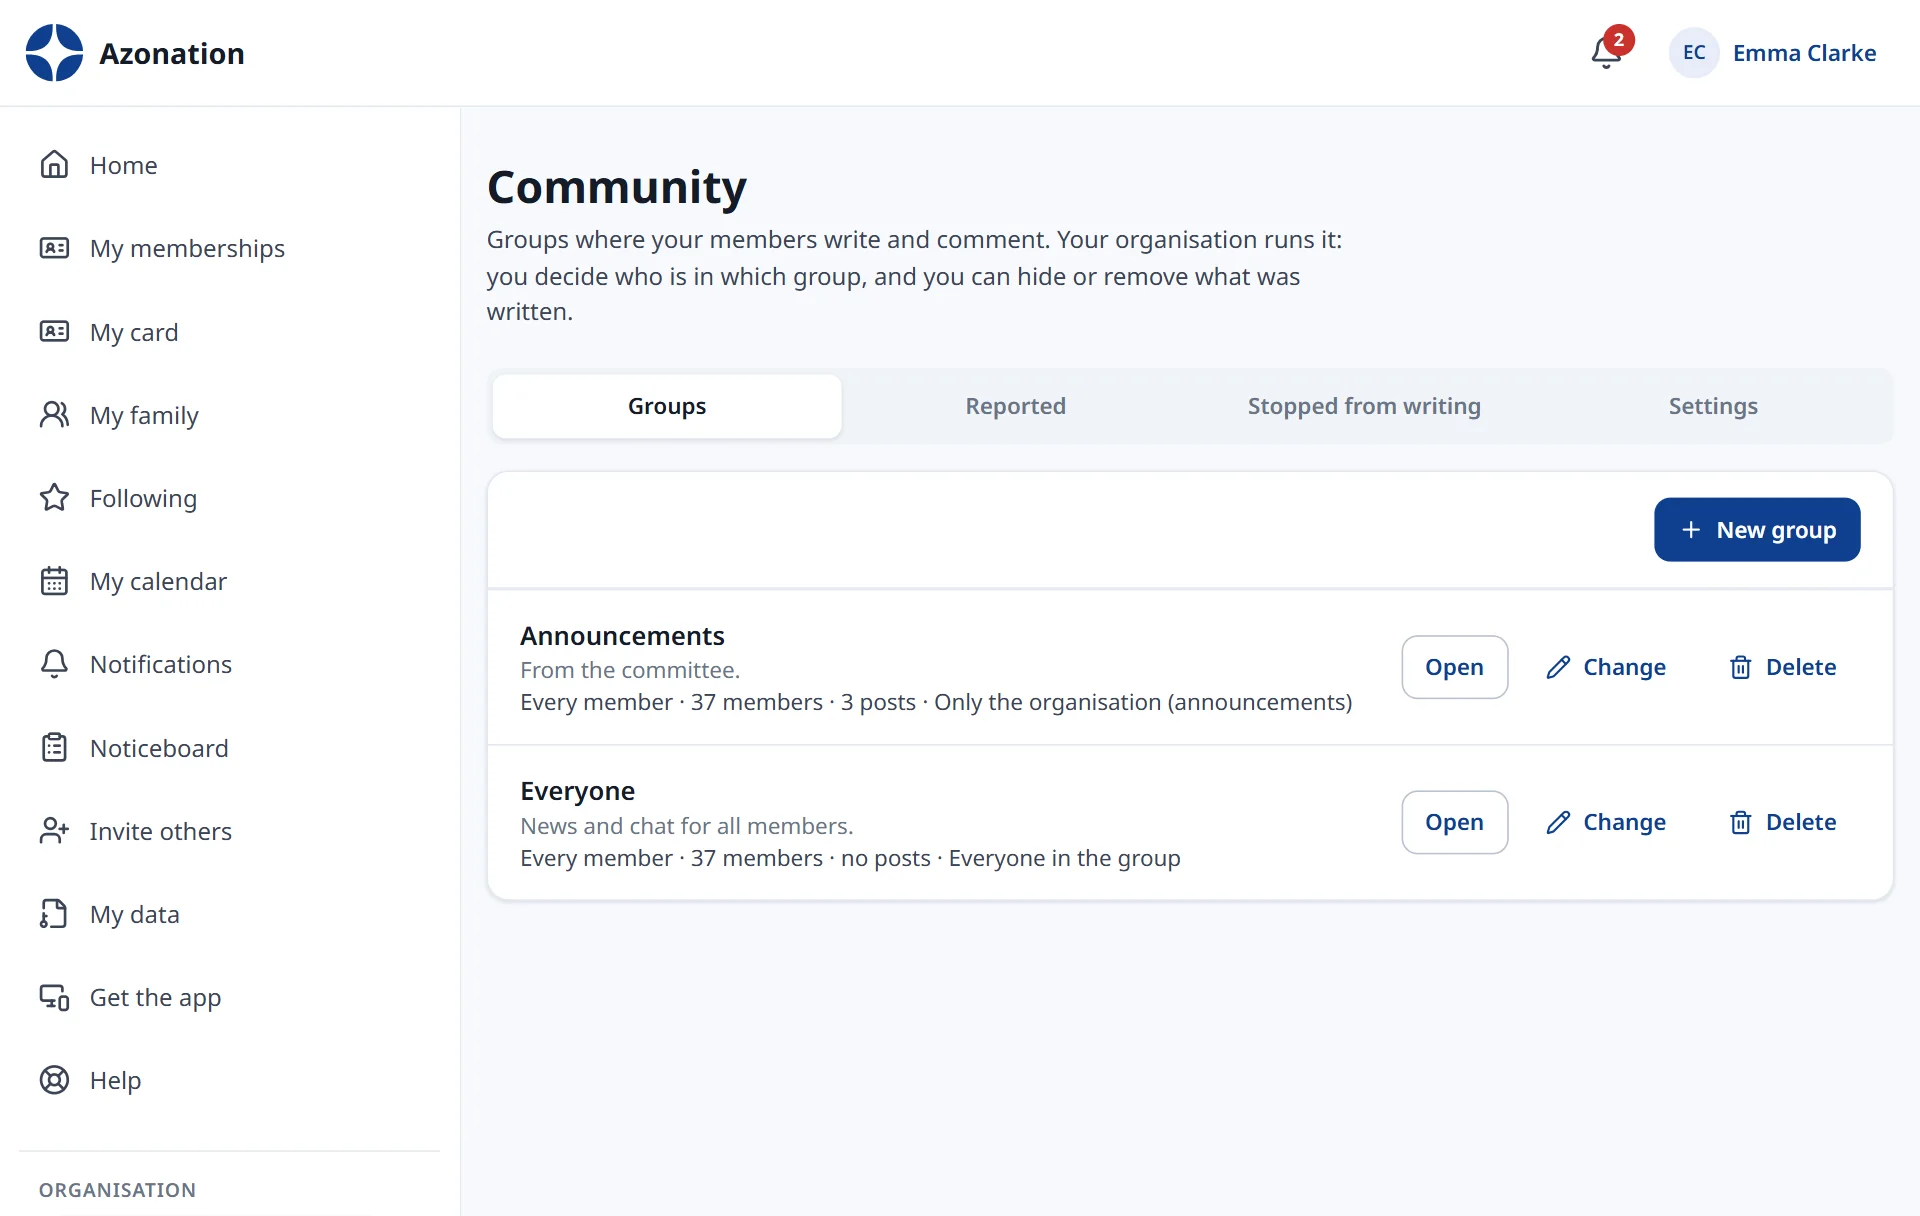
Task: Click the My memberships card icon
Action: click(x=54, y=248)
